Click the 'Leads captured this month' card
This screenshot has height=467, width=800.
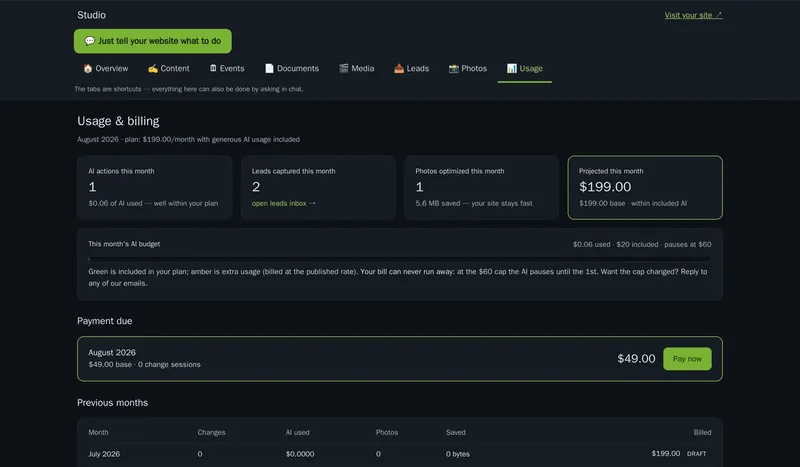tap(318, 187)
